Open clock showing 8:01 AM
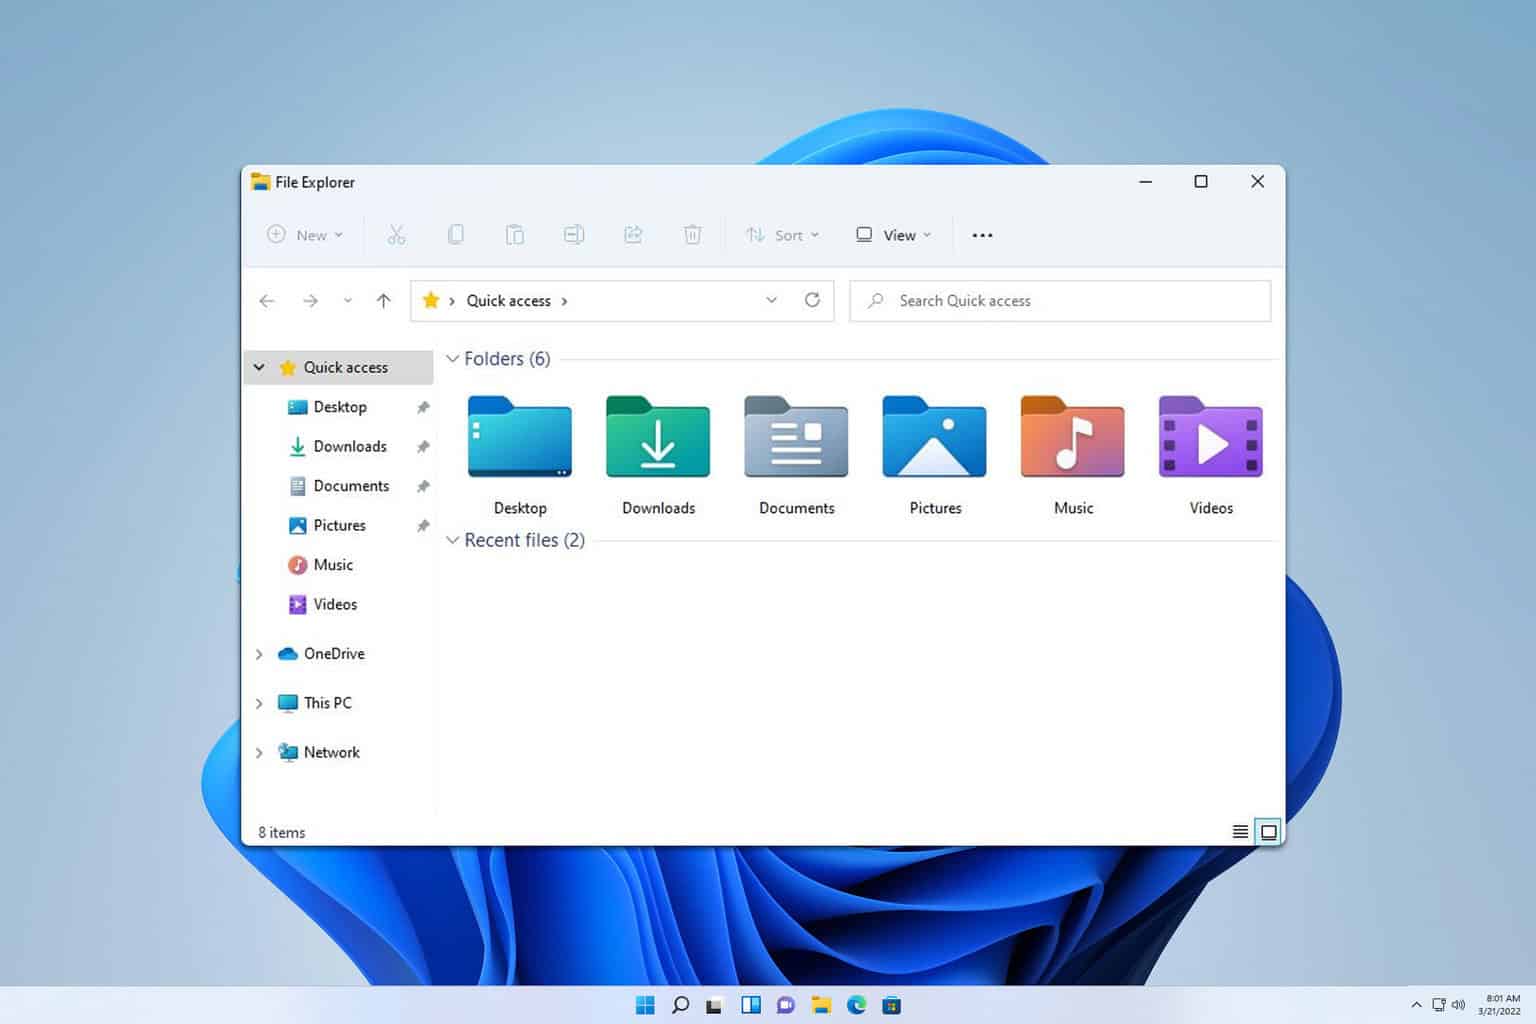This screenshot has width=1536, height=1024. pyautogui.click(x=1500, y=1005)
